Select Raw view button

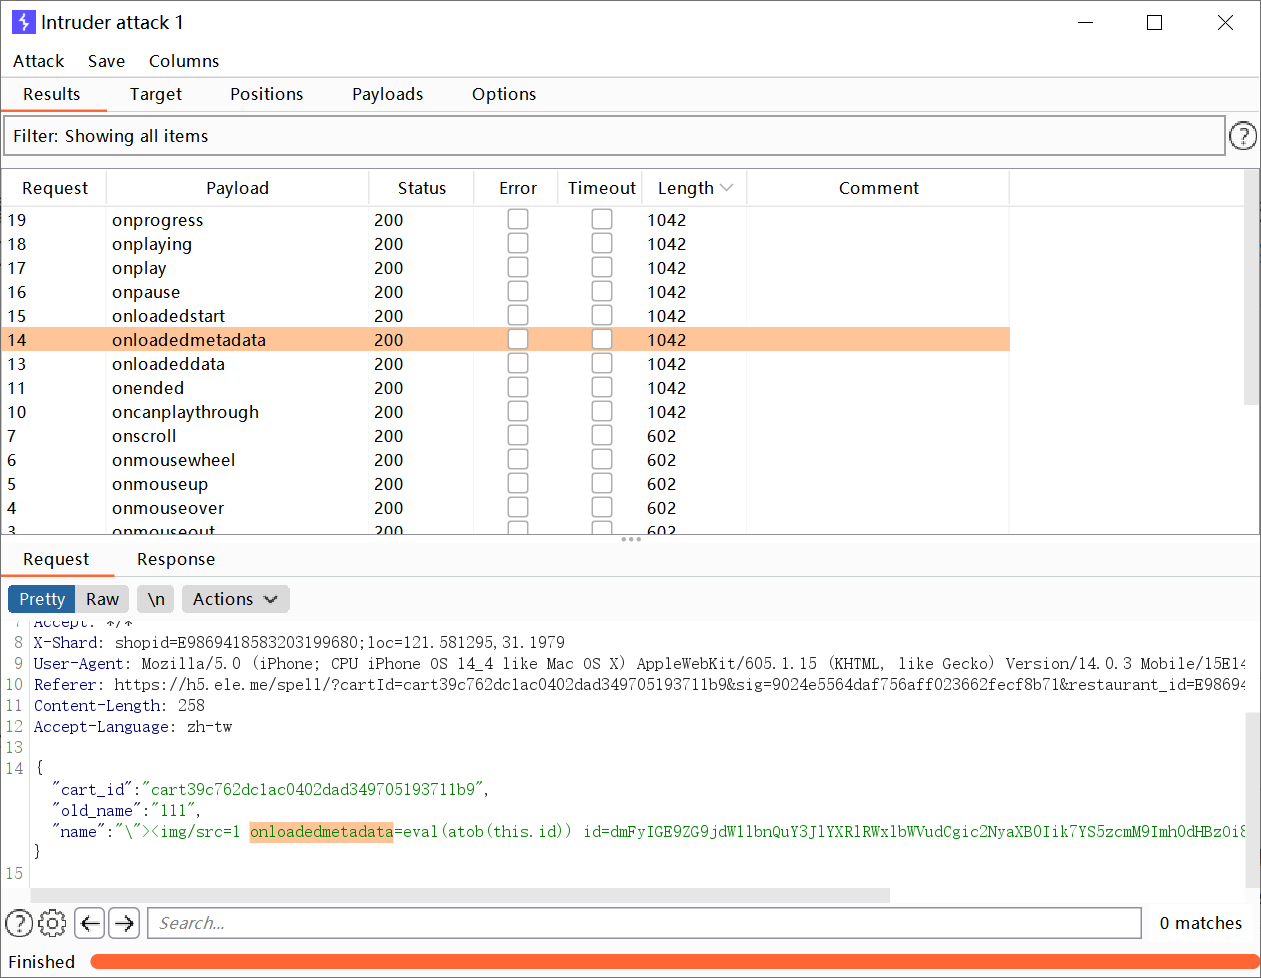(x=102, y=599)
